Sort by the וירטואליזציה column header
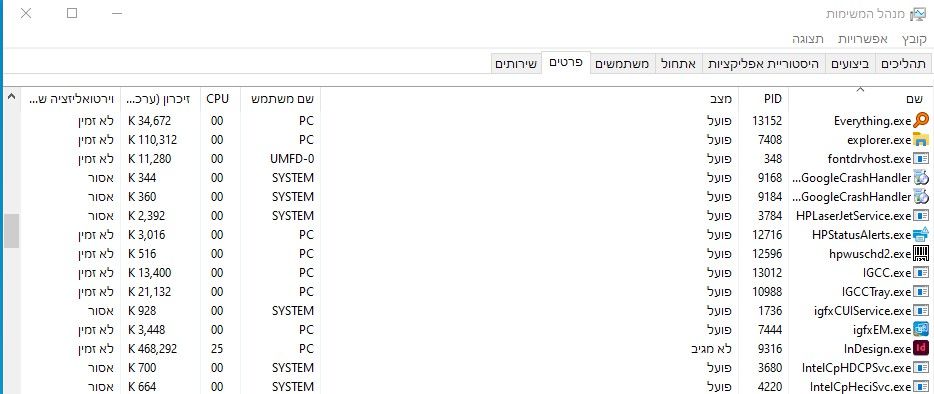934x394 pixels. click(x=70, y=98)
